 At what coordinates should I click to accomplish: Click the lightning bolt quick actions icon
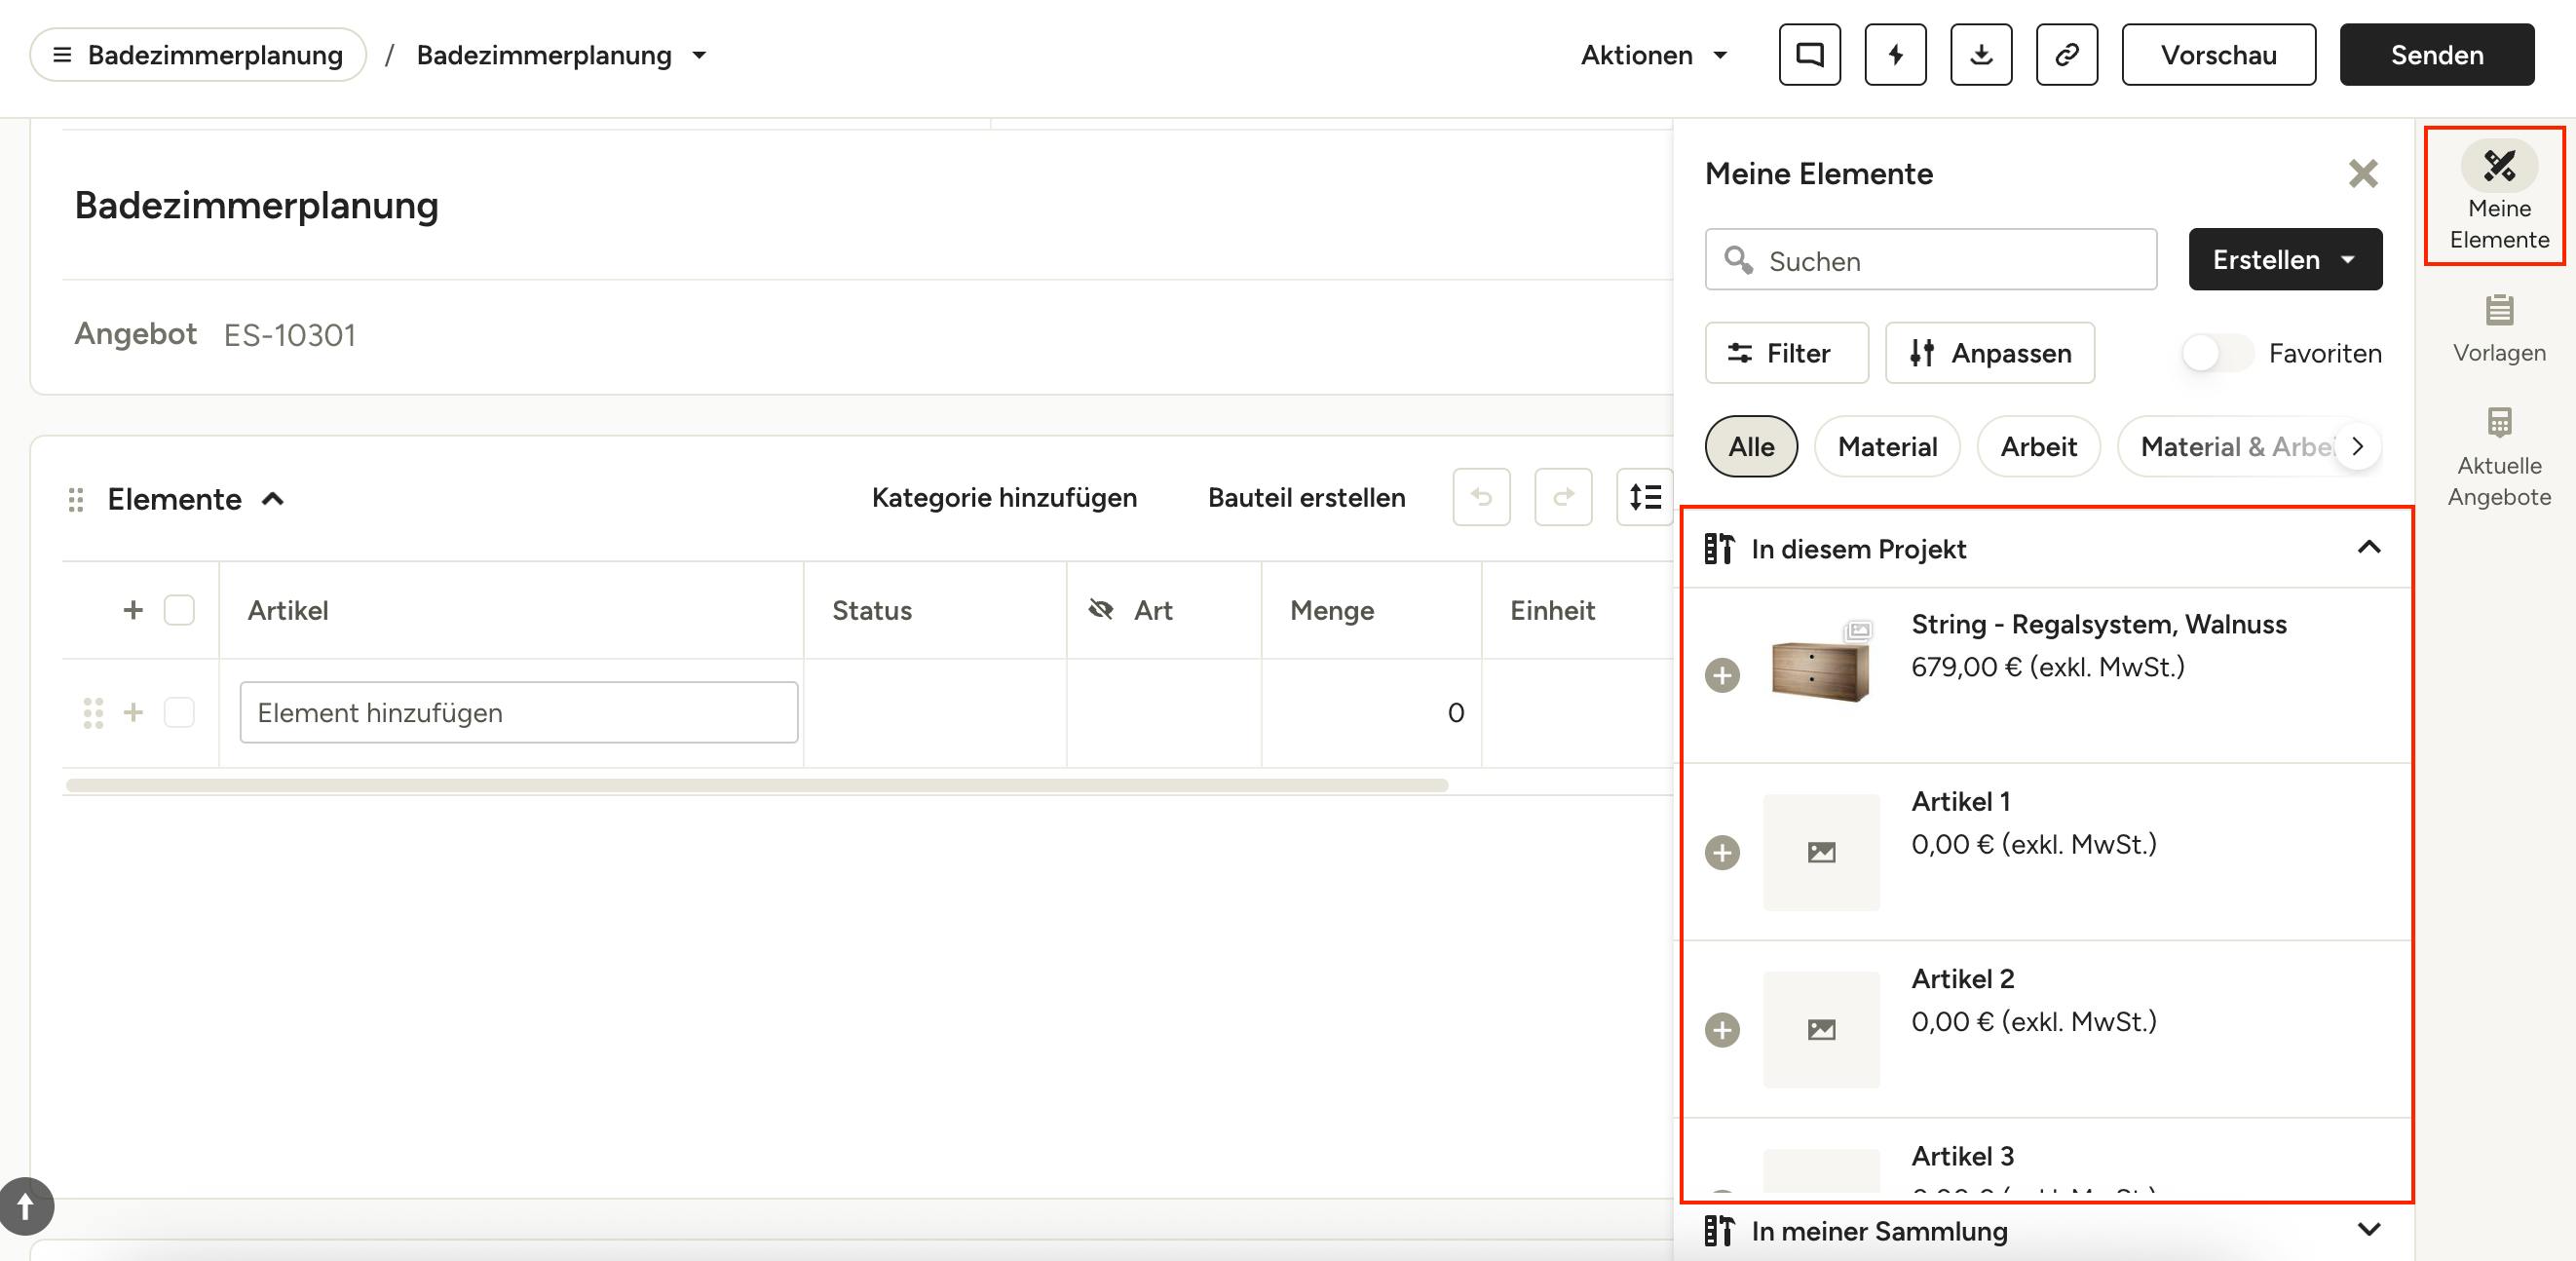pos(1895,55)
